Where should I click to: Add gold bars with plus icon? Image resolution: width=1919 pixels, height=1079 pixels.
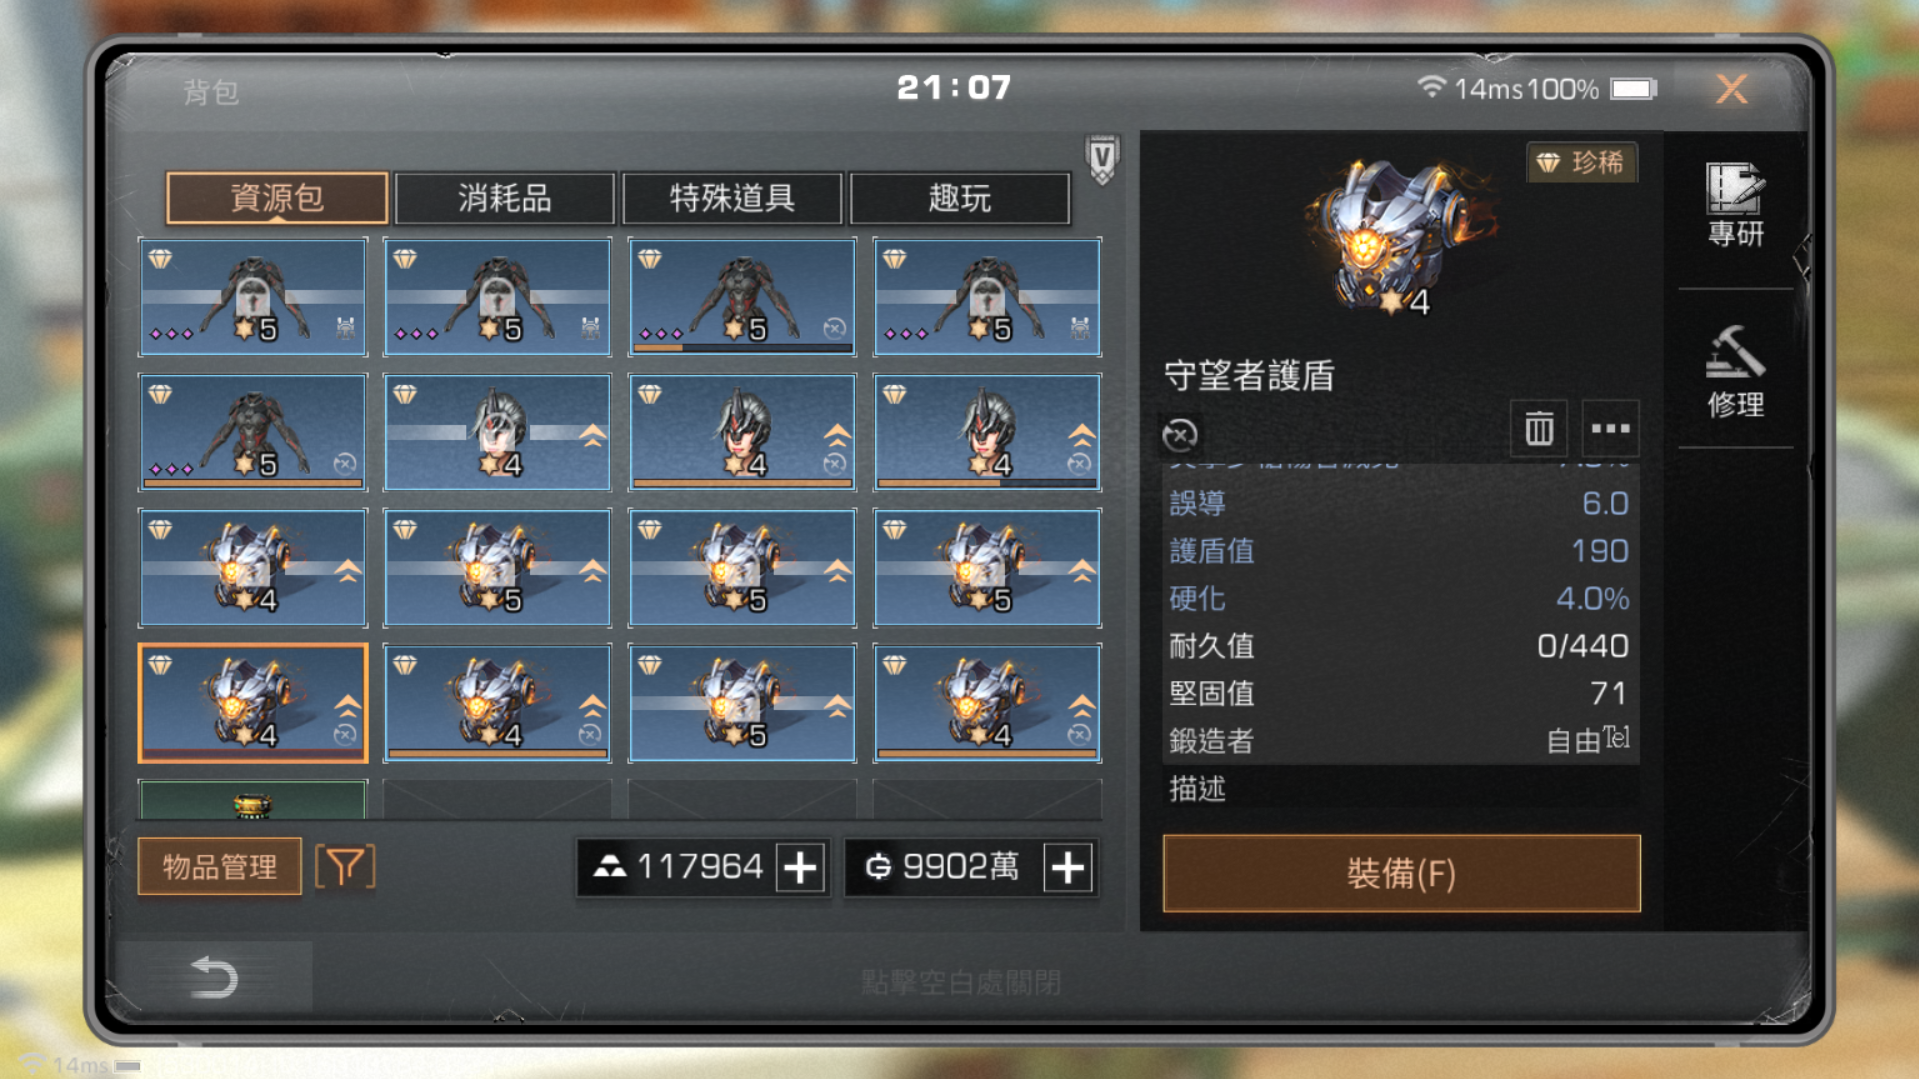[x=800, y=867]
